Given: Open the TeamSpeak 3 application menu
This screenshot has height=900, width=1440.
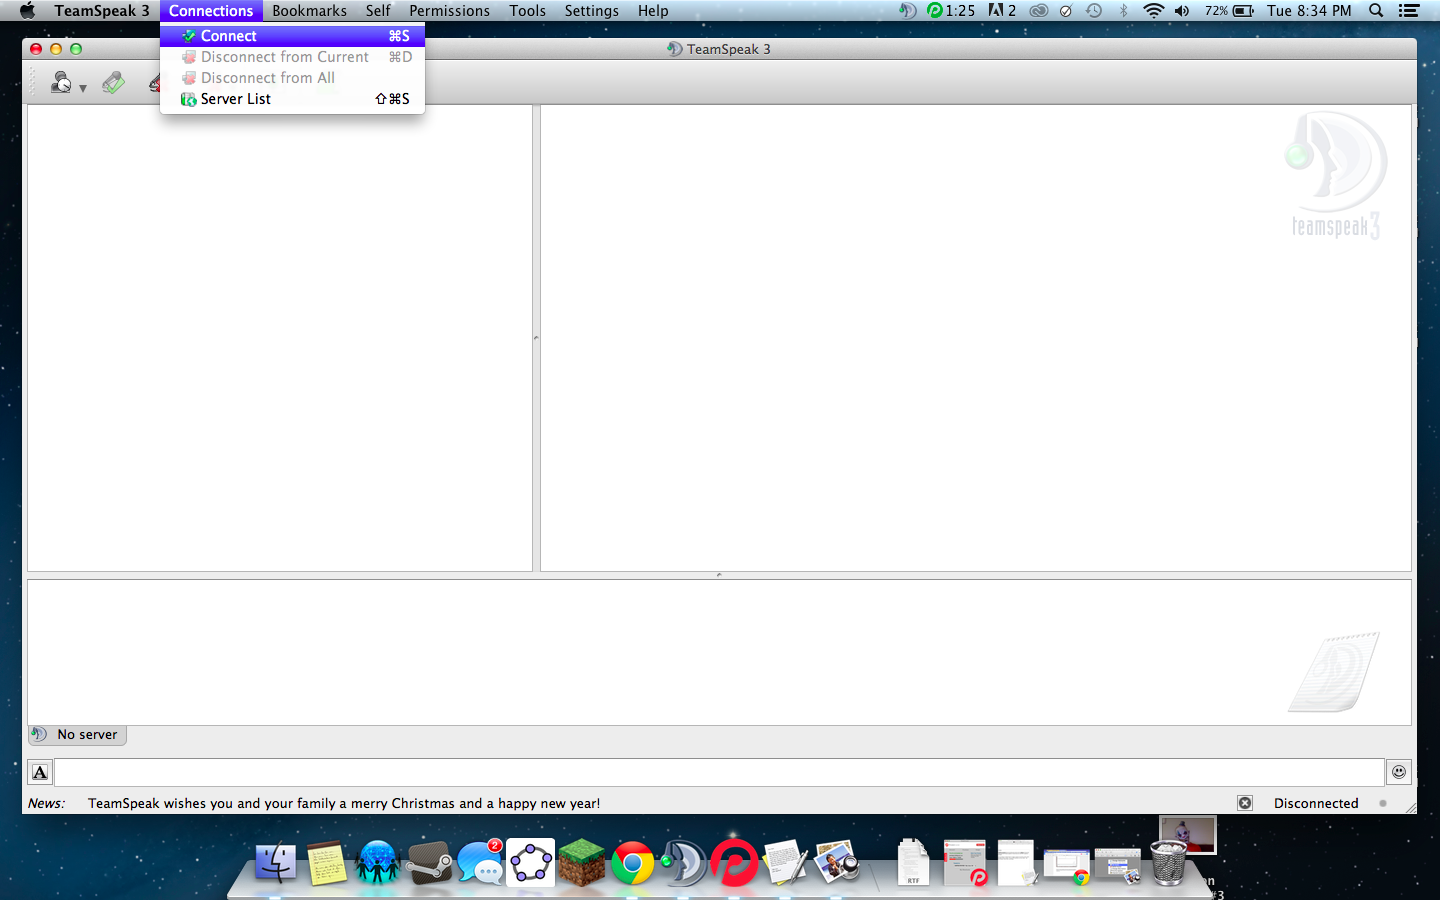Looking at the screenshot, I should (102, 11).
